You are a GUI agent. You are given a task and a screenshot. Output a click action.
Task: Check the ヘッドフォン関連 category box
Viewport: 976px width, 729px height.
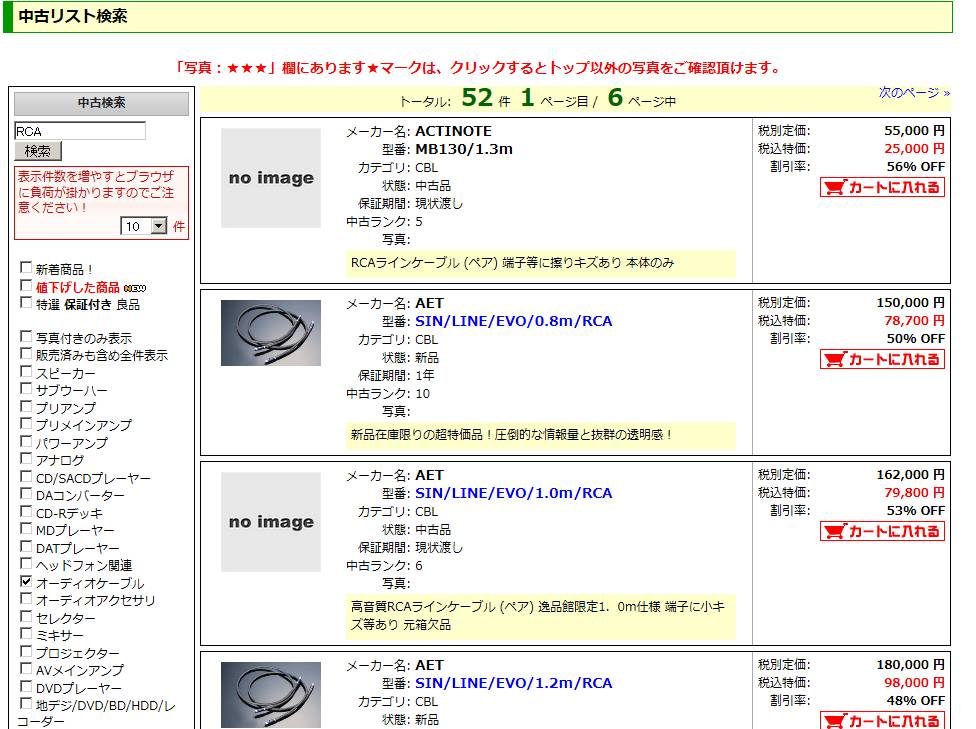pos(26,563)
